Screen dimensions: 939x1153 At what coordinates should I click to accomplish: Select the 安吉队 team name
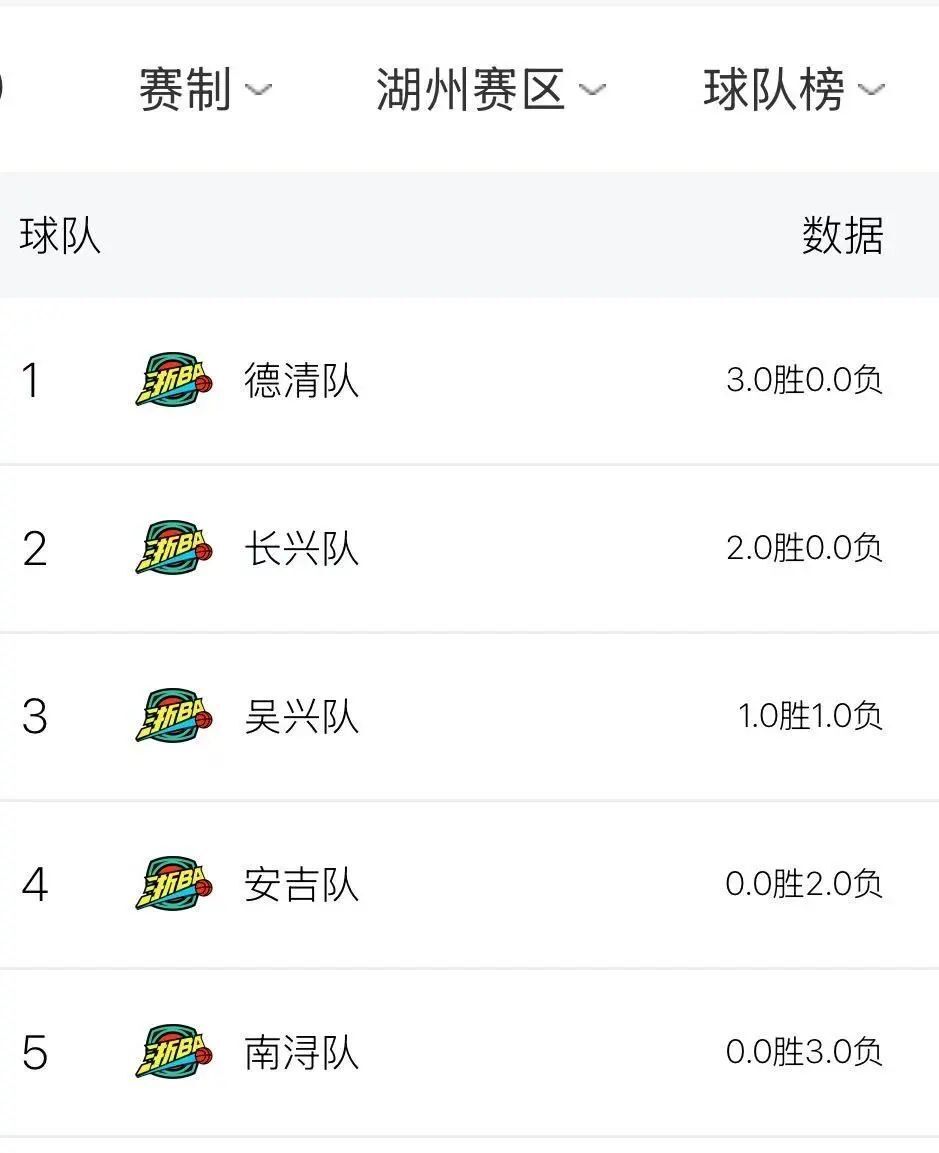pyautogui.click(x=301, y=884)
